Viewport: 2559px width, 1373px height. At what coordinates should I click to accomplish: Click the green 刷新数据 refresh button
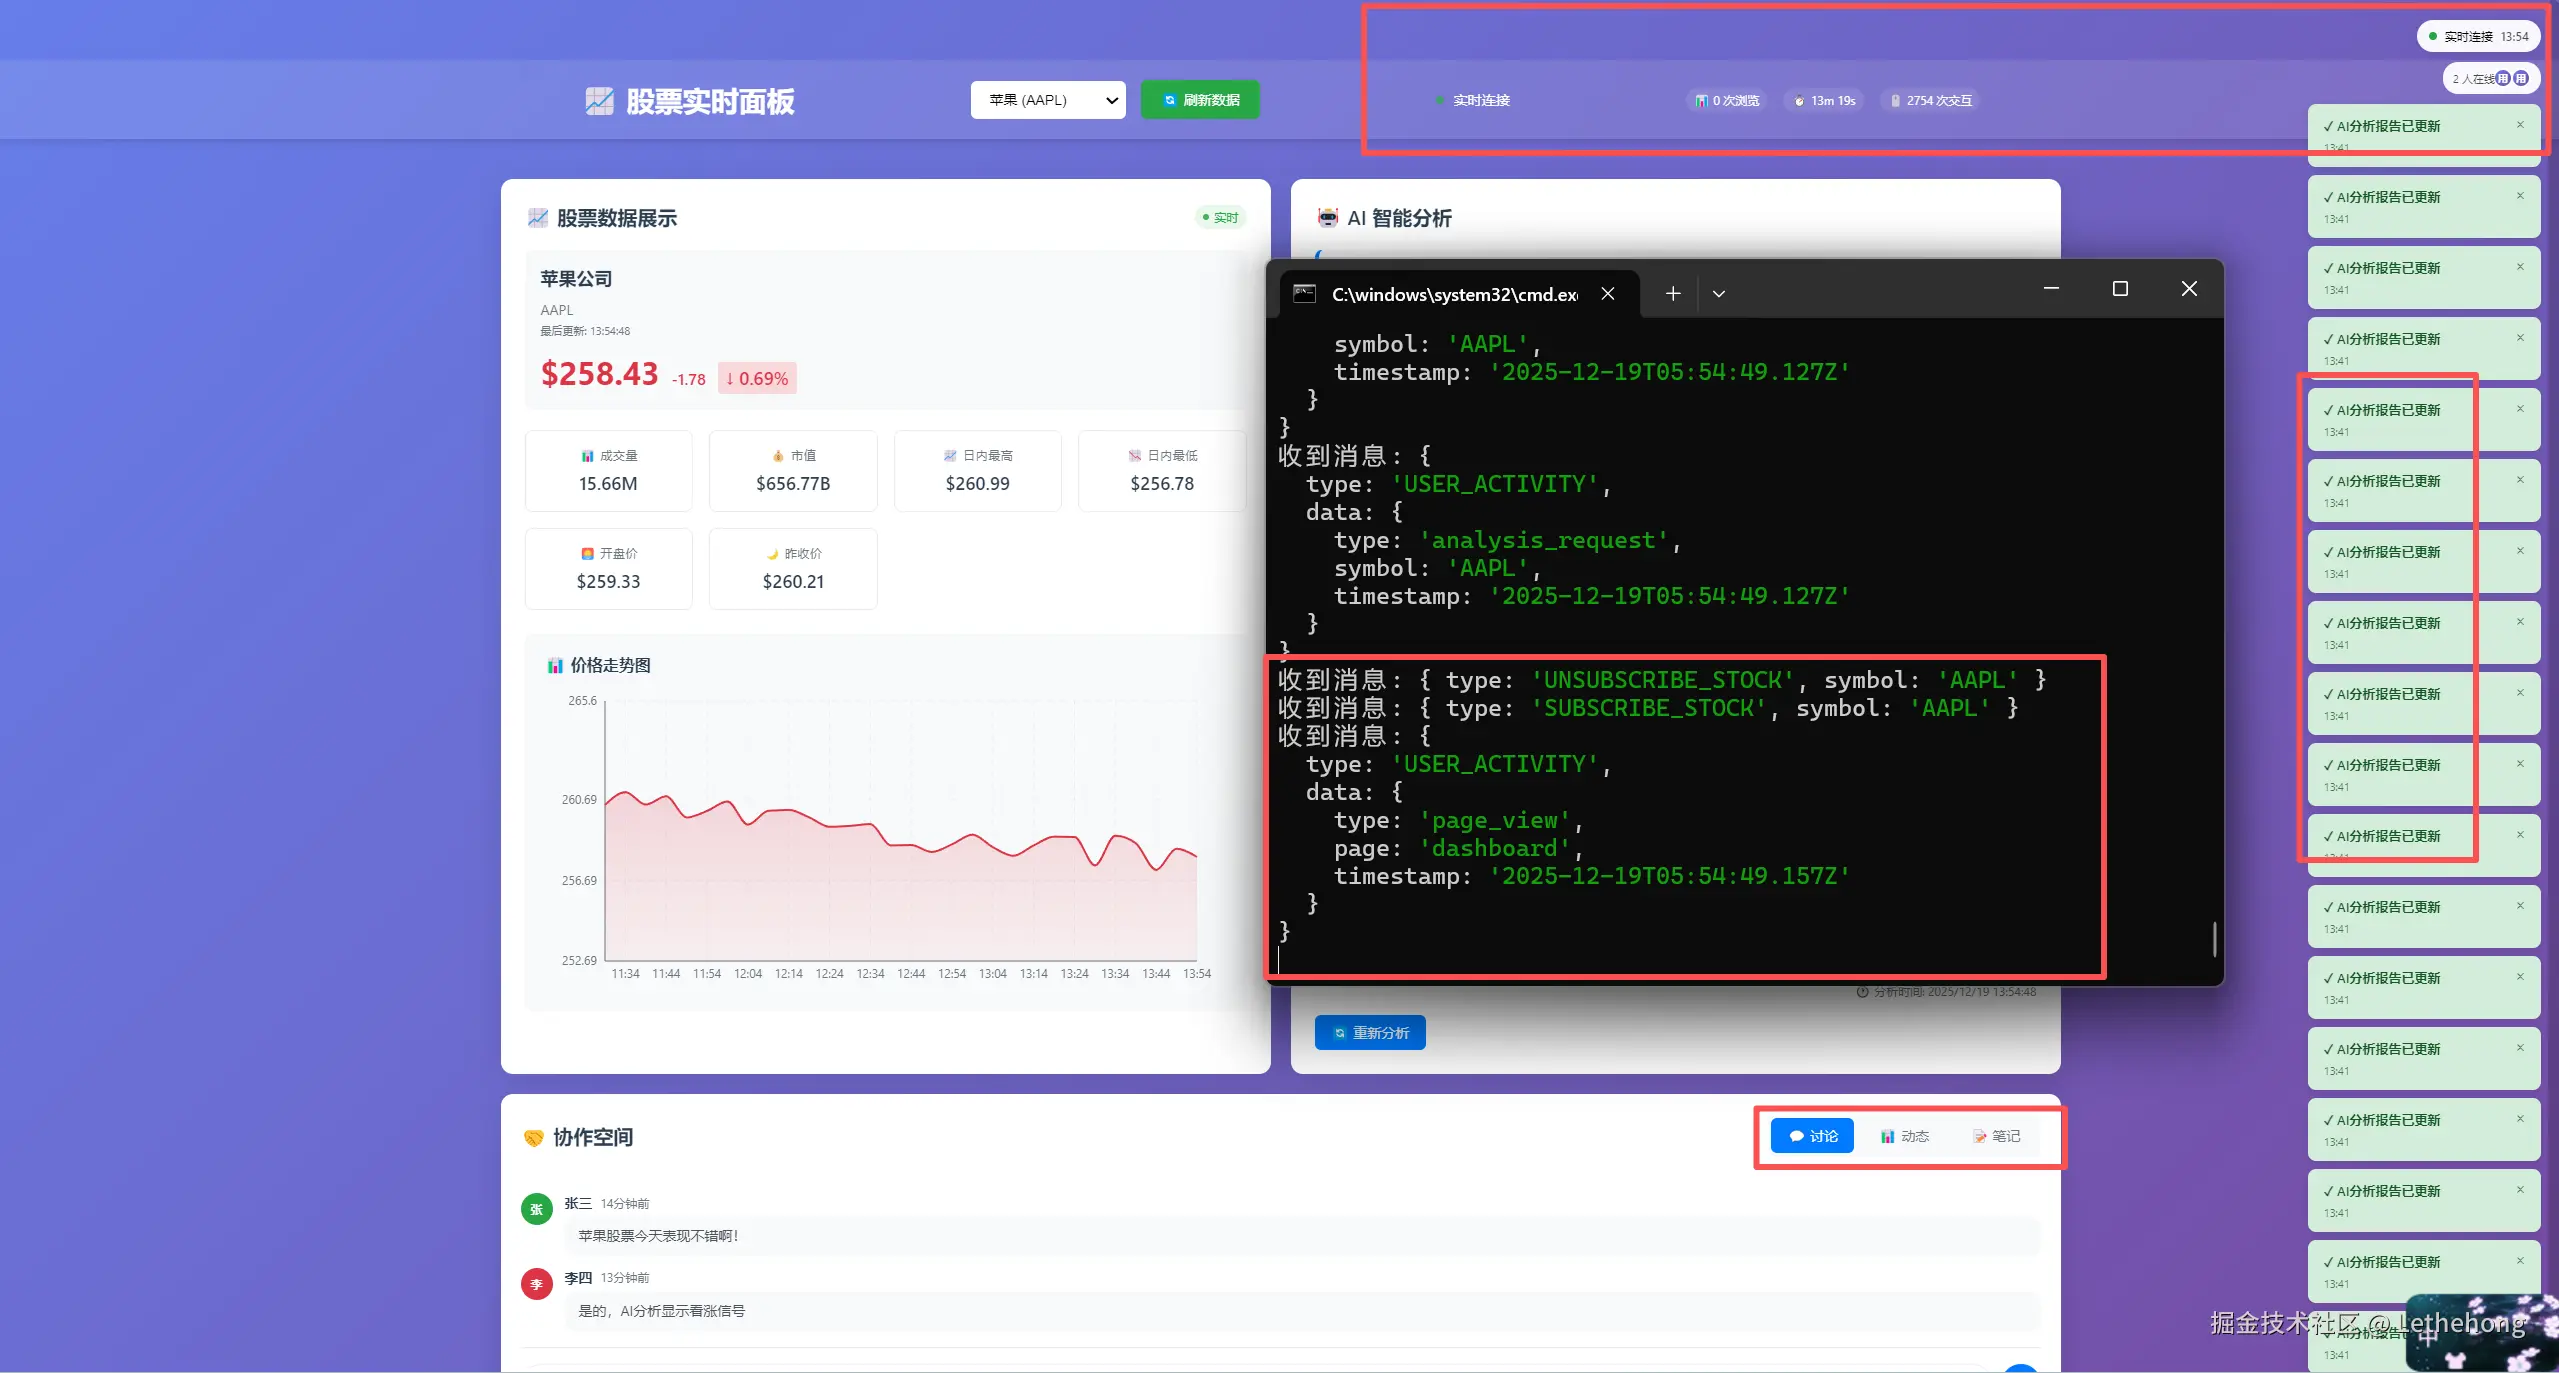tap(1200, 100)
